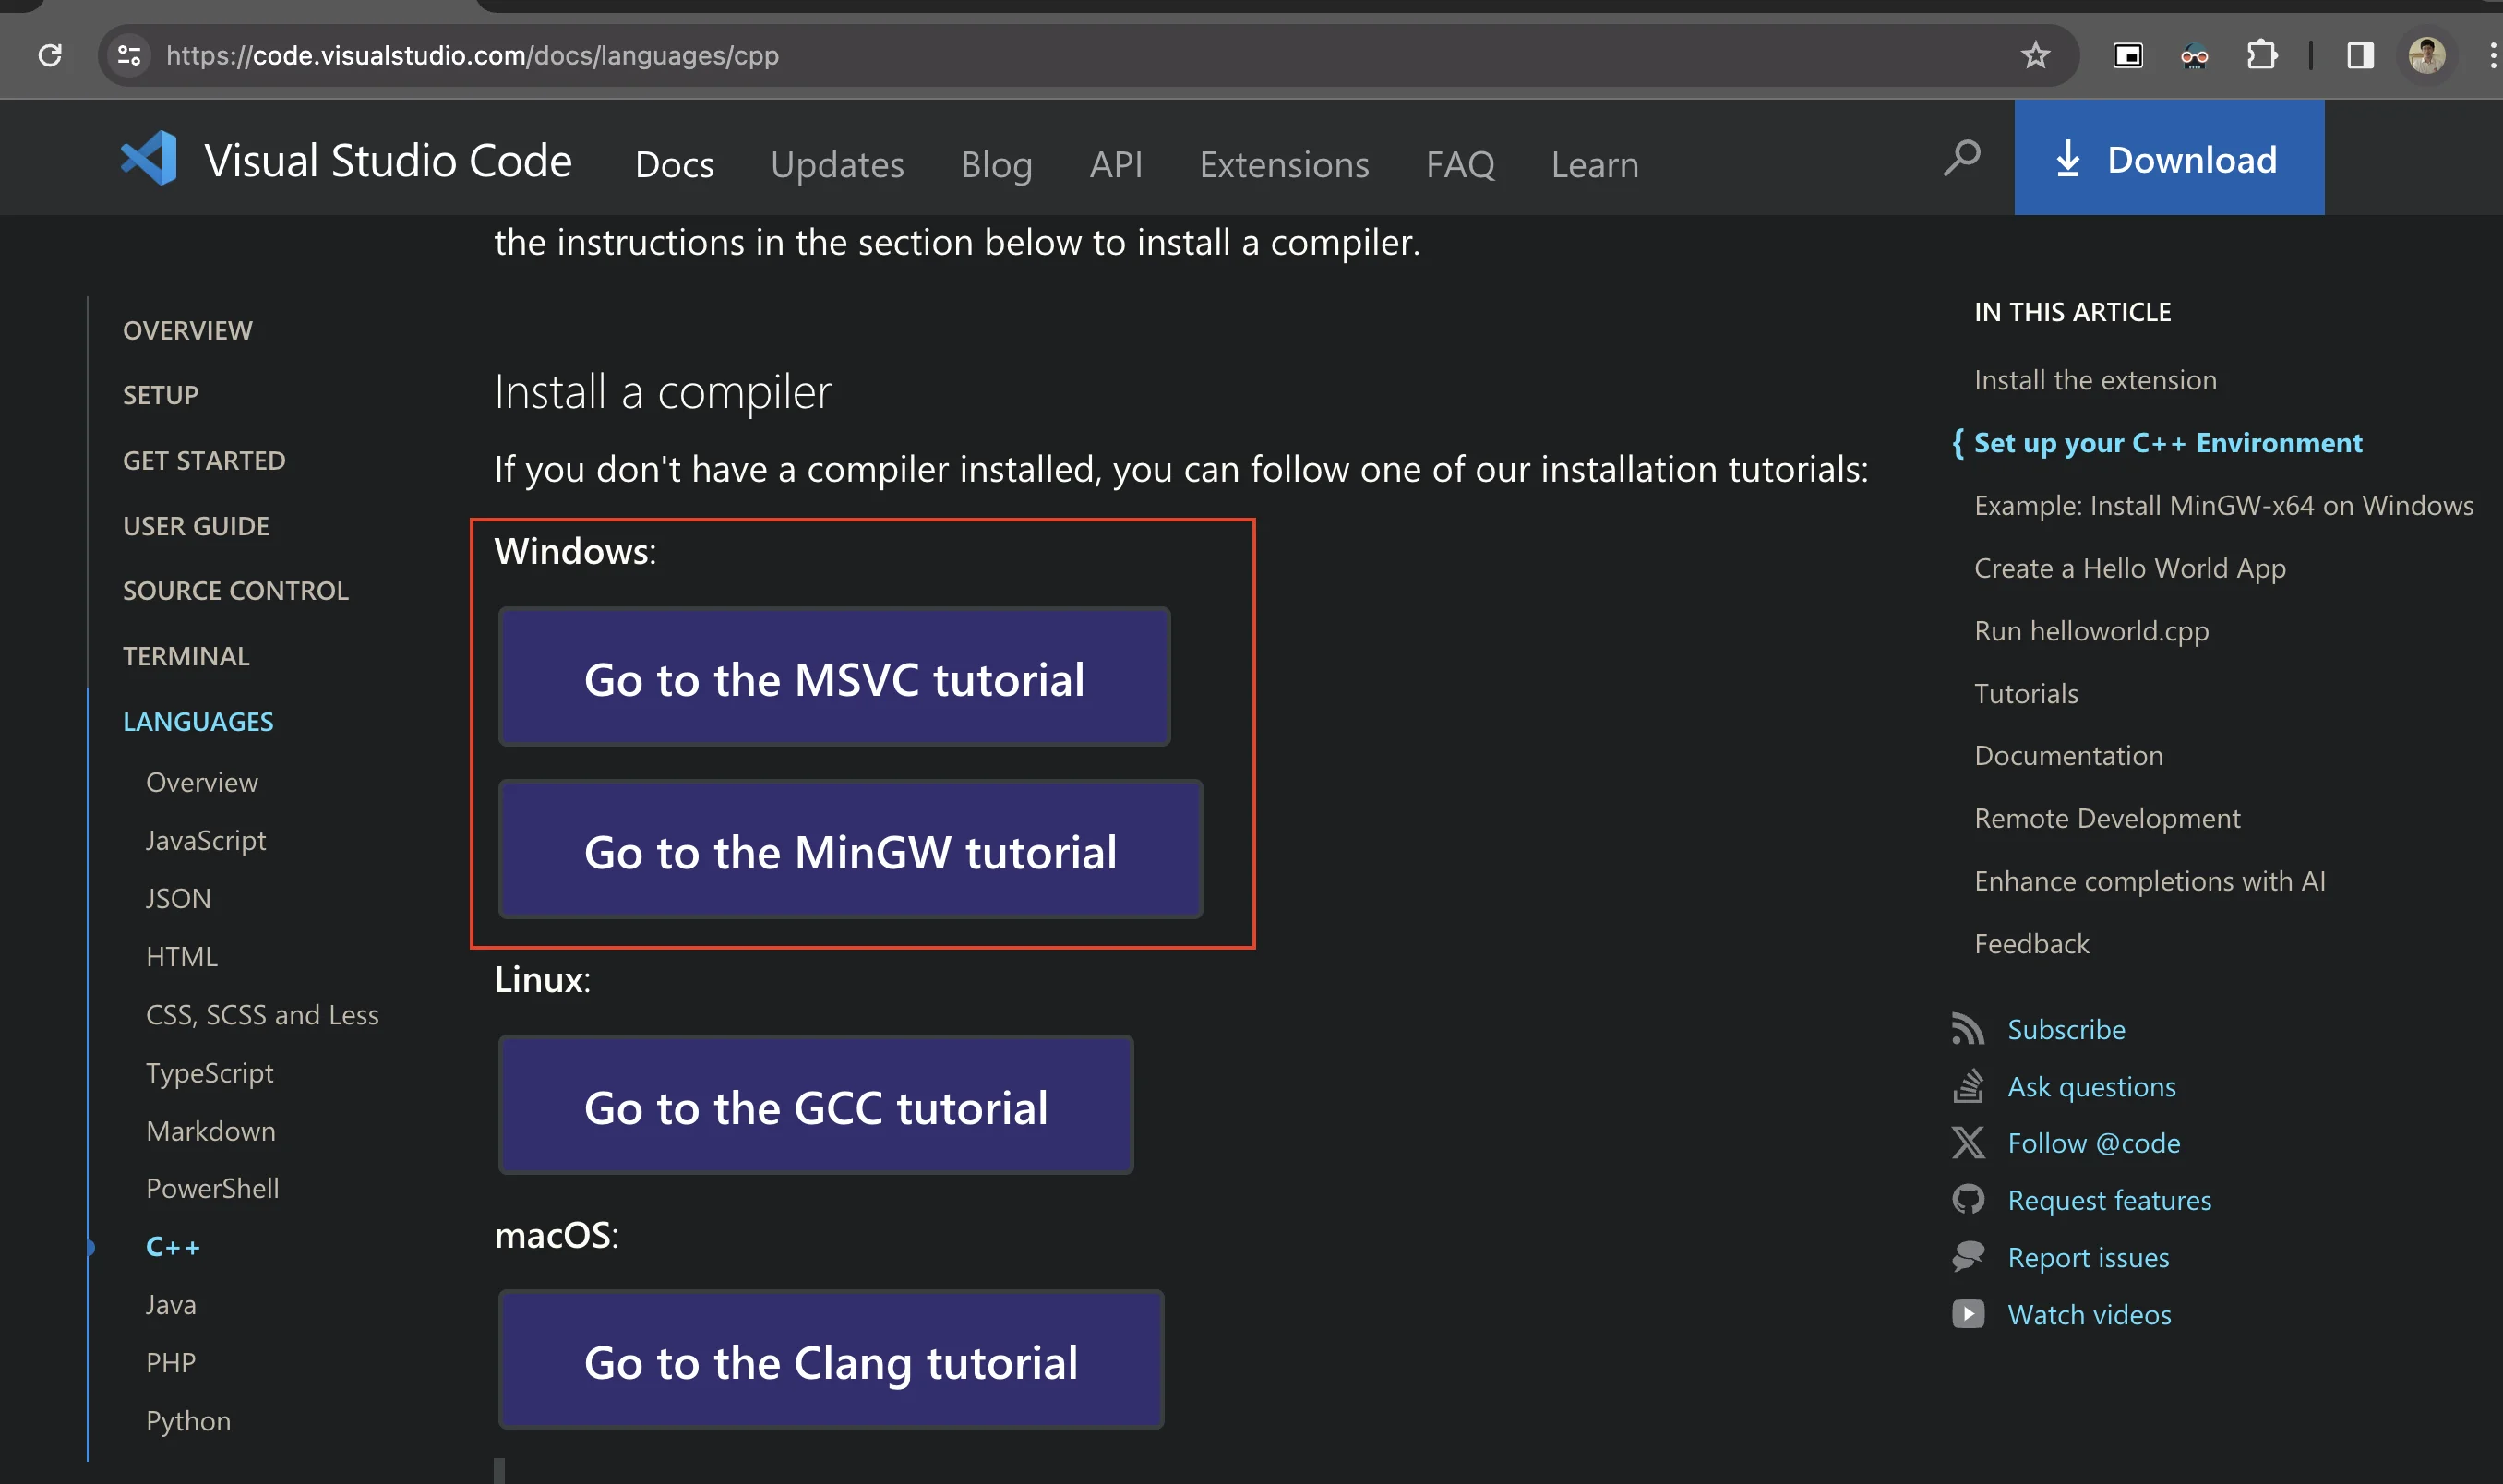
Task: Open site information icon in address bar
Action: point(129,55)
